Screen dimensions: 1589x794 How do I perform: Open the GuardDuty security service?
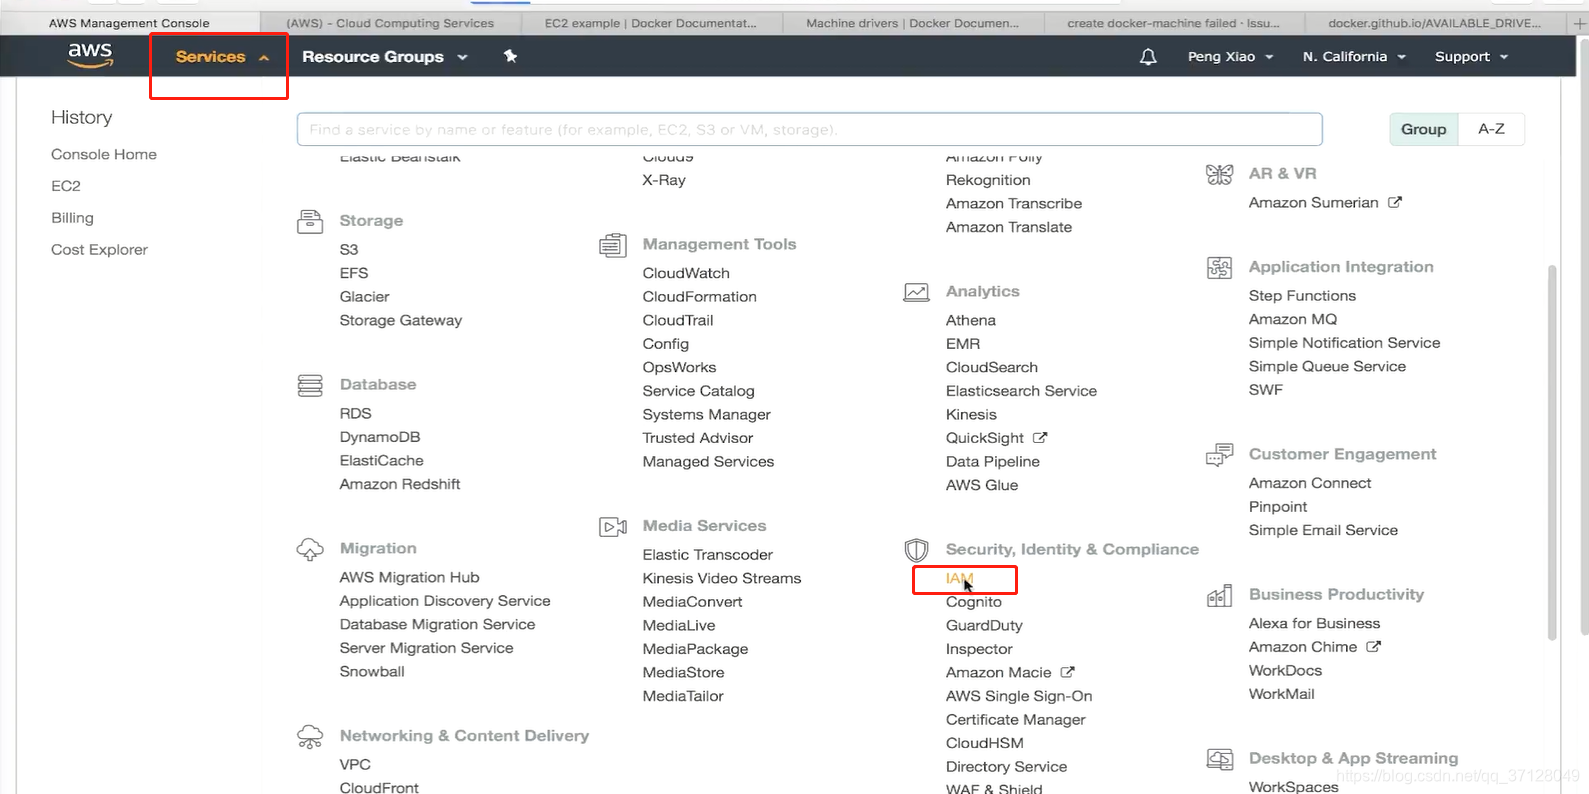pos(984,626)
